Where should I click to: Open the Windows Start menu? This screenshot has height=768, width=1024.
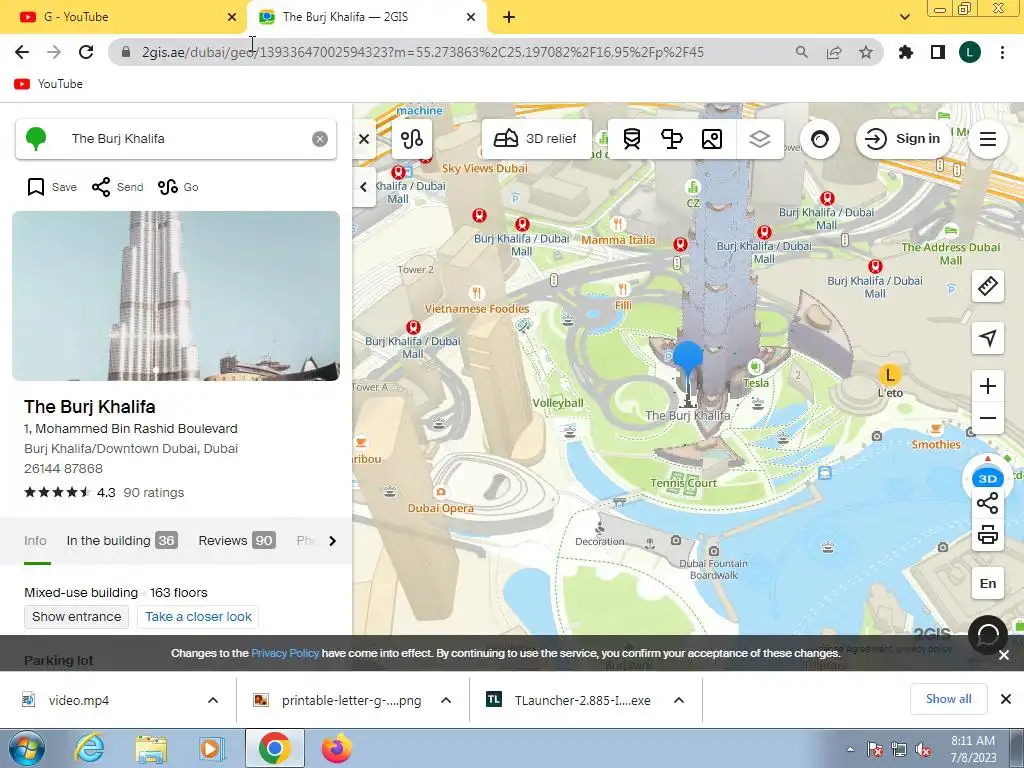[x=26, y=748]
